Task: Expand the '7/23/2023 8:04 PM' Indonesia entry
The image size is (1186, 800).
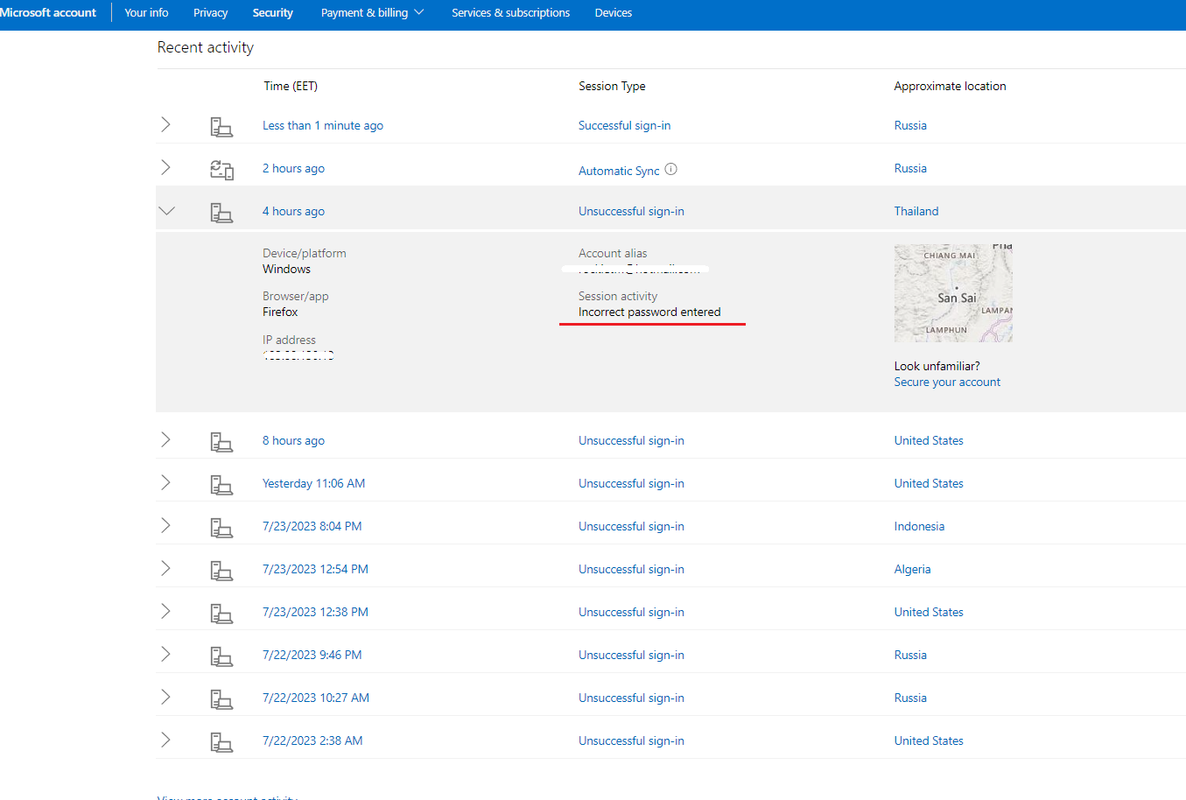Action: click(166, 526)
